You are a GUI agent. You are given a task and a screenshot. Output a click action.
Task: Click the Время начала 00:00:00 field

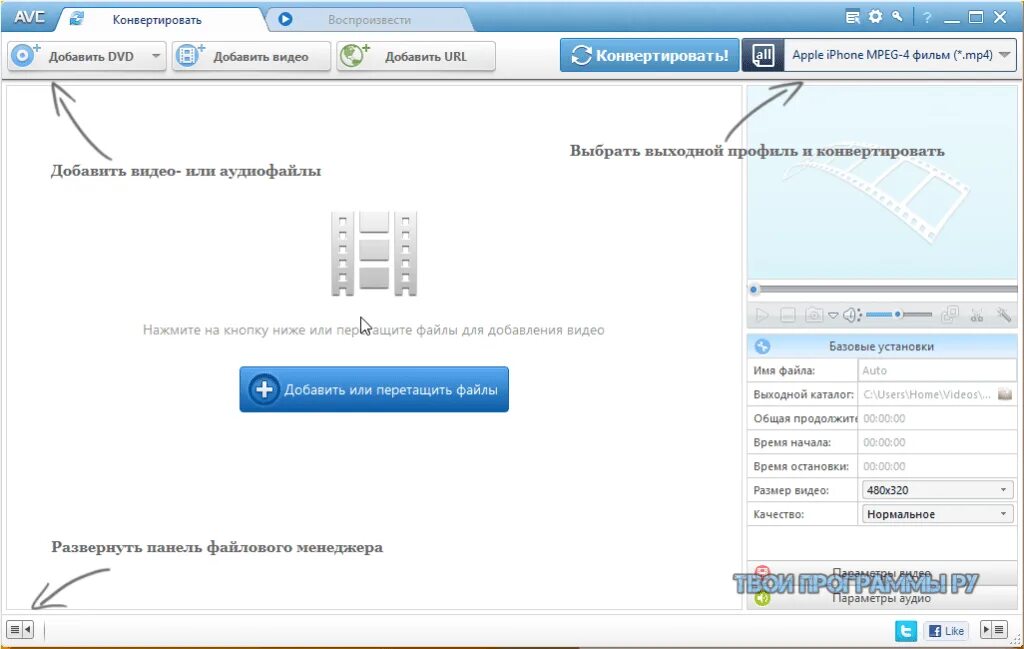pyautogui.click(x=936, y=442)
